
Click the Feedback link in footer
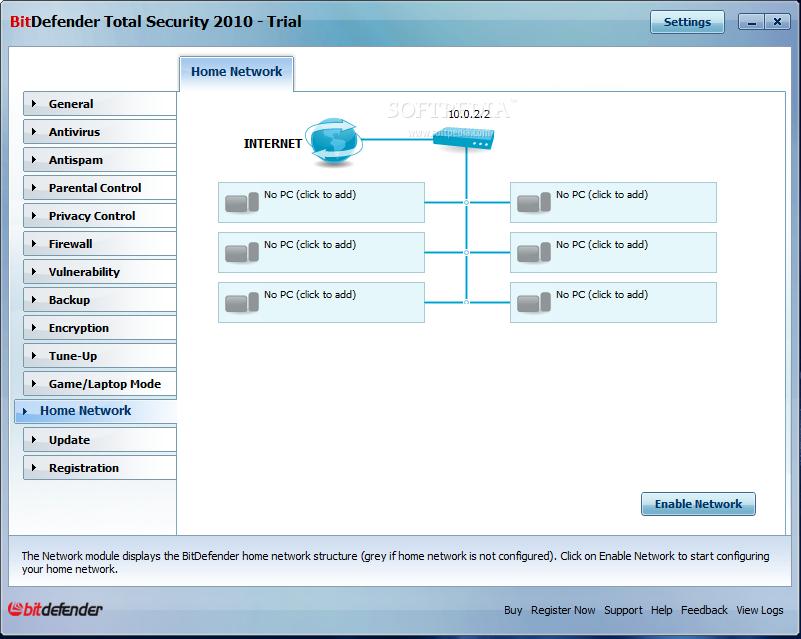(704, 610)
